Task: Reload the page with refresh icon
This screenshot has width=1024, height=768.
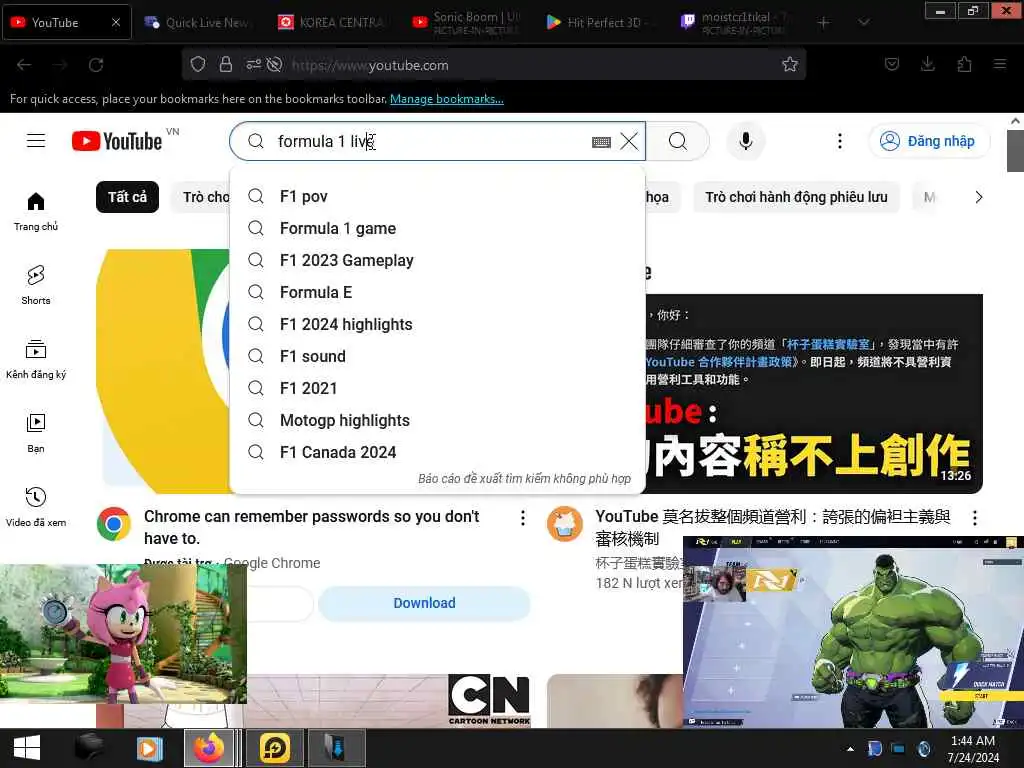Action: [96, 65]
